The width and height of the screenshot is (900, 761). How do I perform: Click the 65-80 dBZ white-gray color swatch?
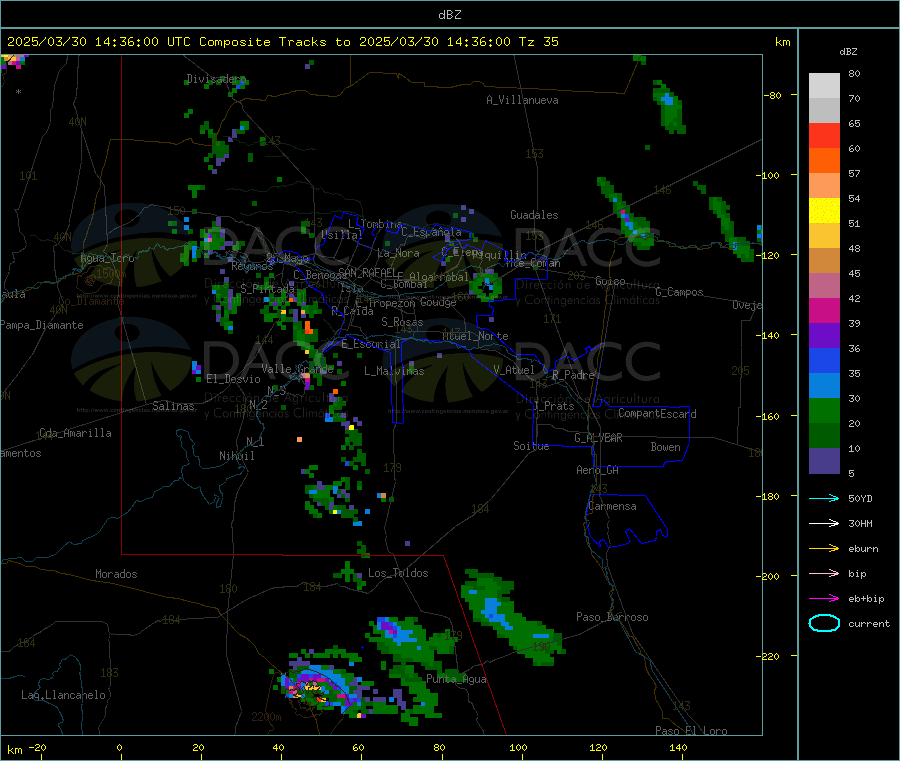pyautogui.click(x=824, y=98)
